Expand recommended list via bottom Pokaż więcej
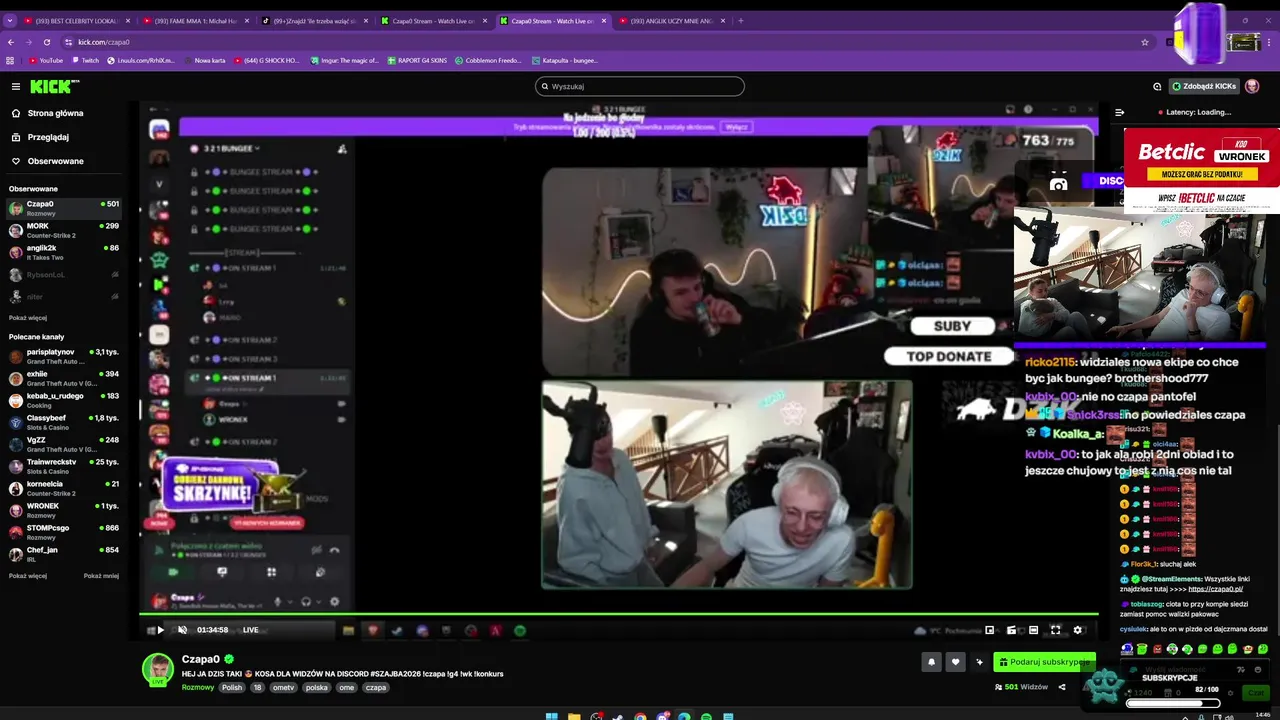This screenshot has width=1280, height=720. click(x=28, y=576)
